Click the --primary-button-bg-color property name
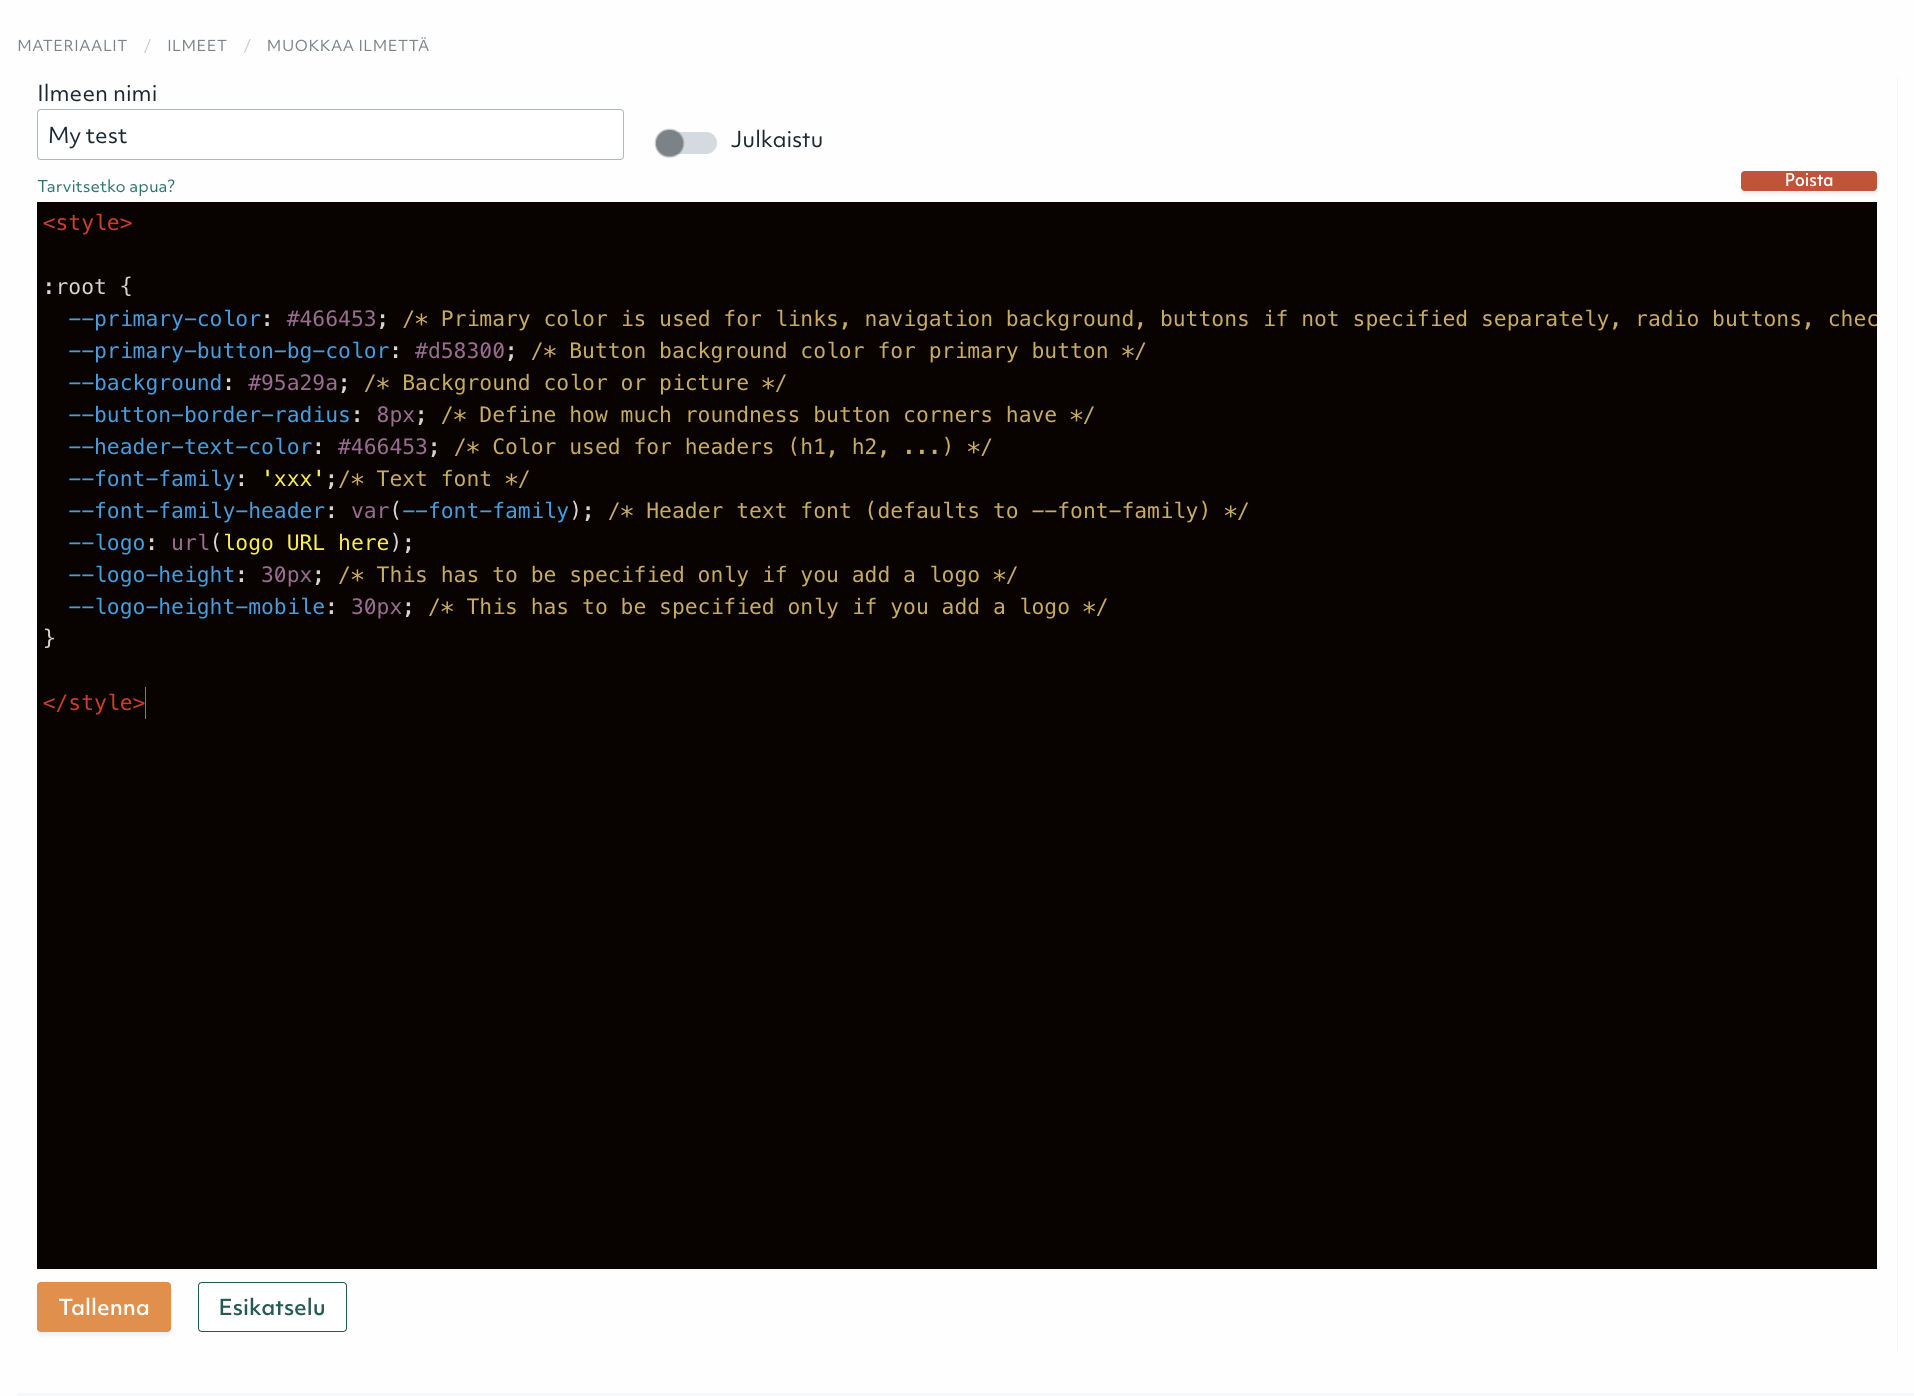1914x1396 pixels. [x=228, y=351]
